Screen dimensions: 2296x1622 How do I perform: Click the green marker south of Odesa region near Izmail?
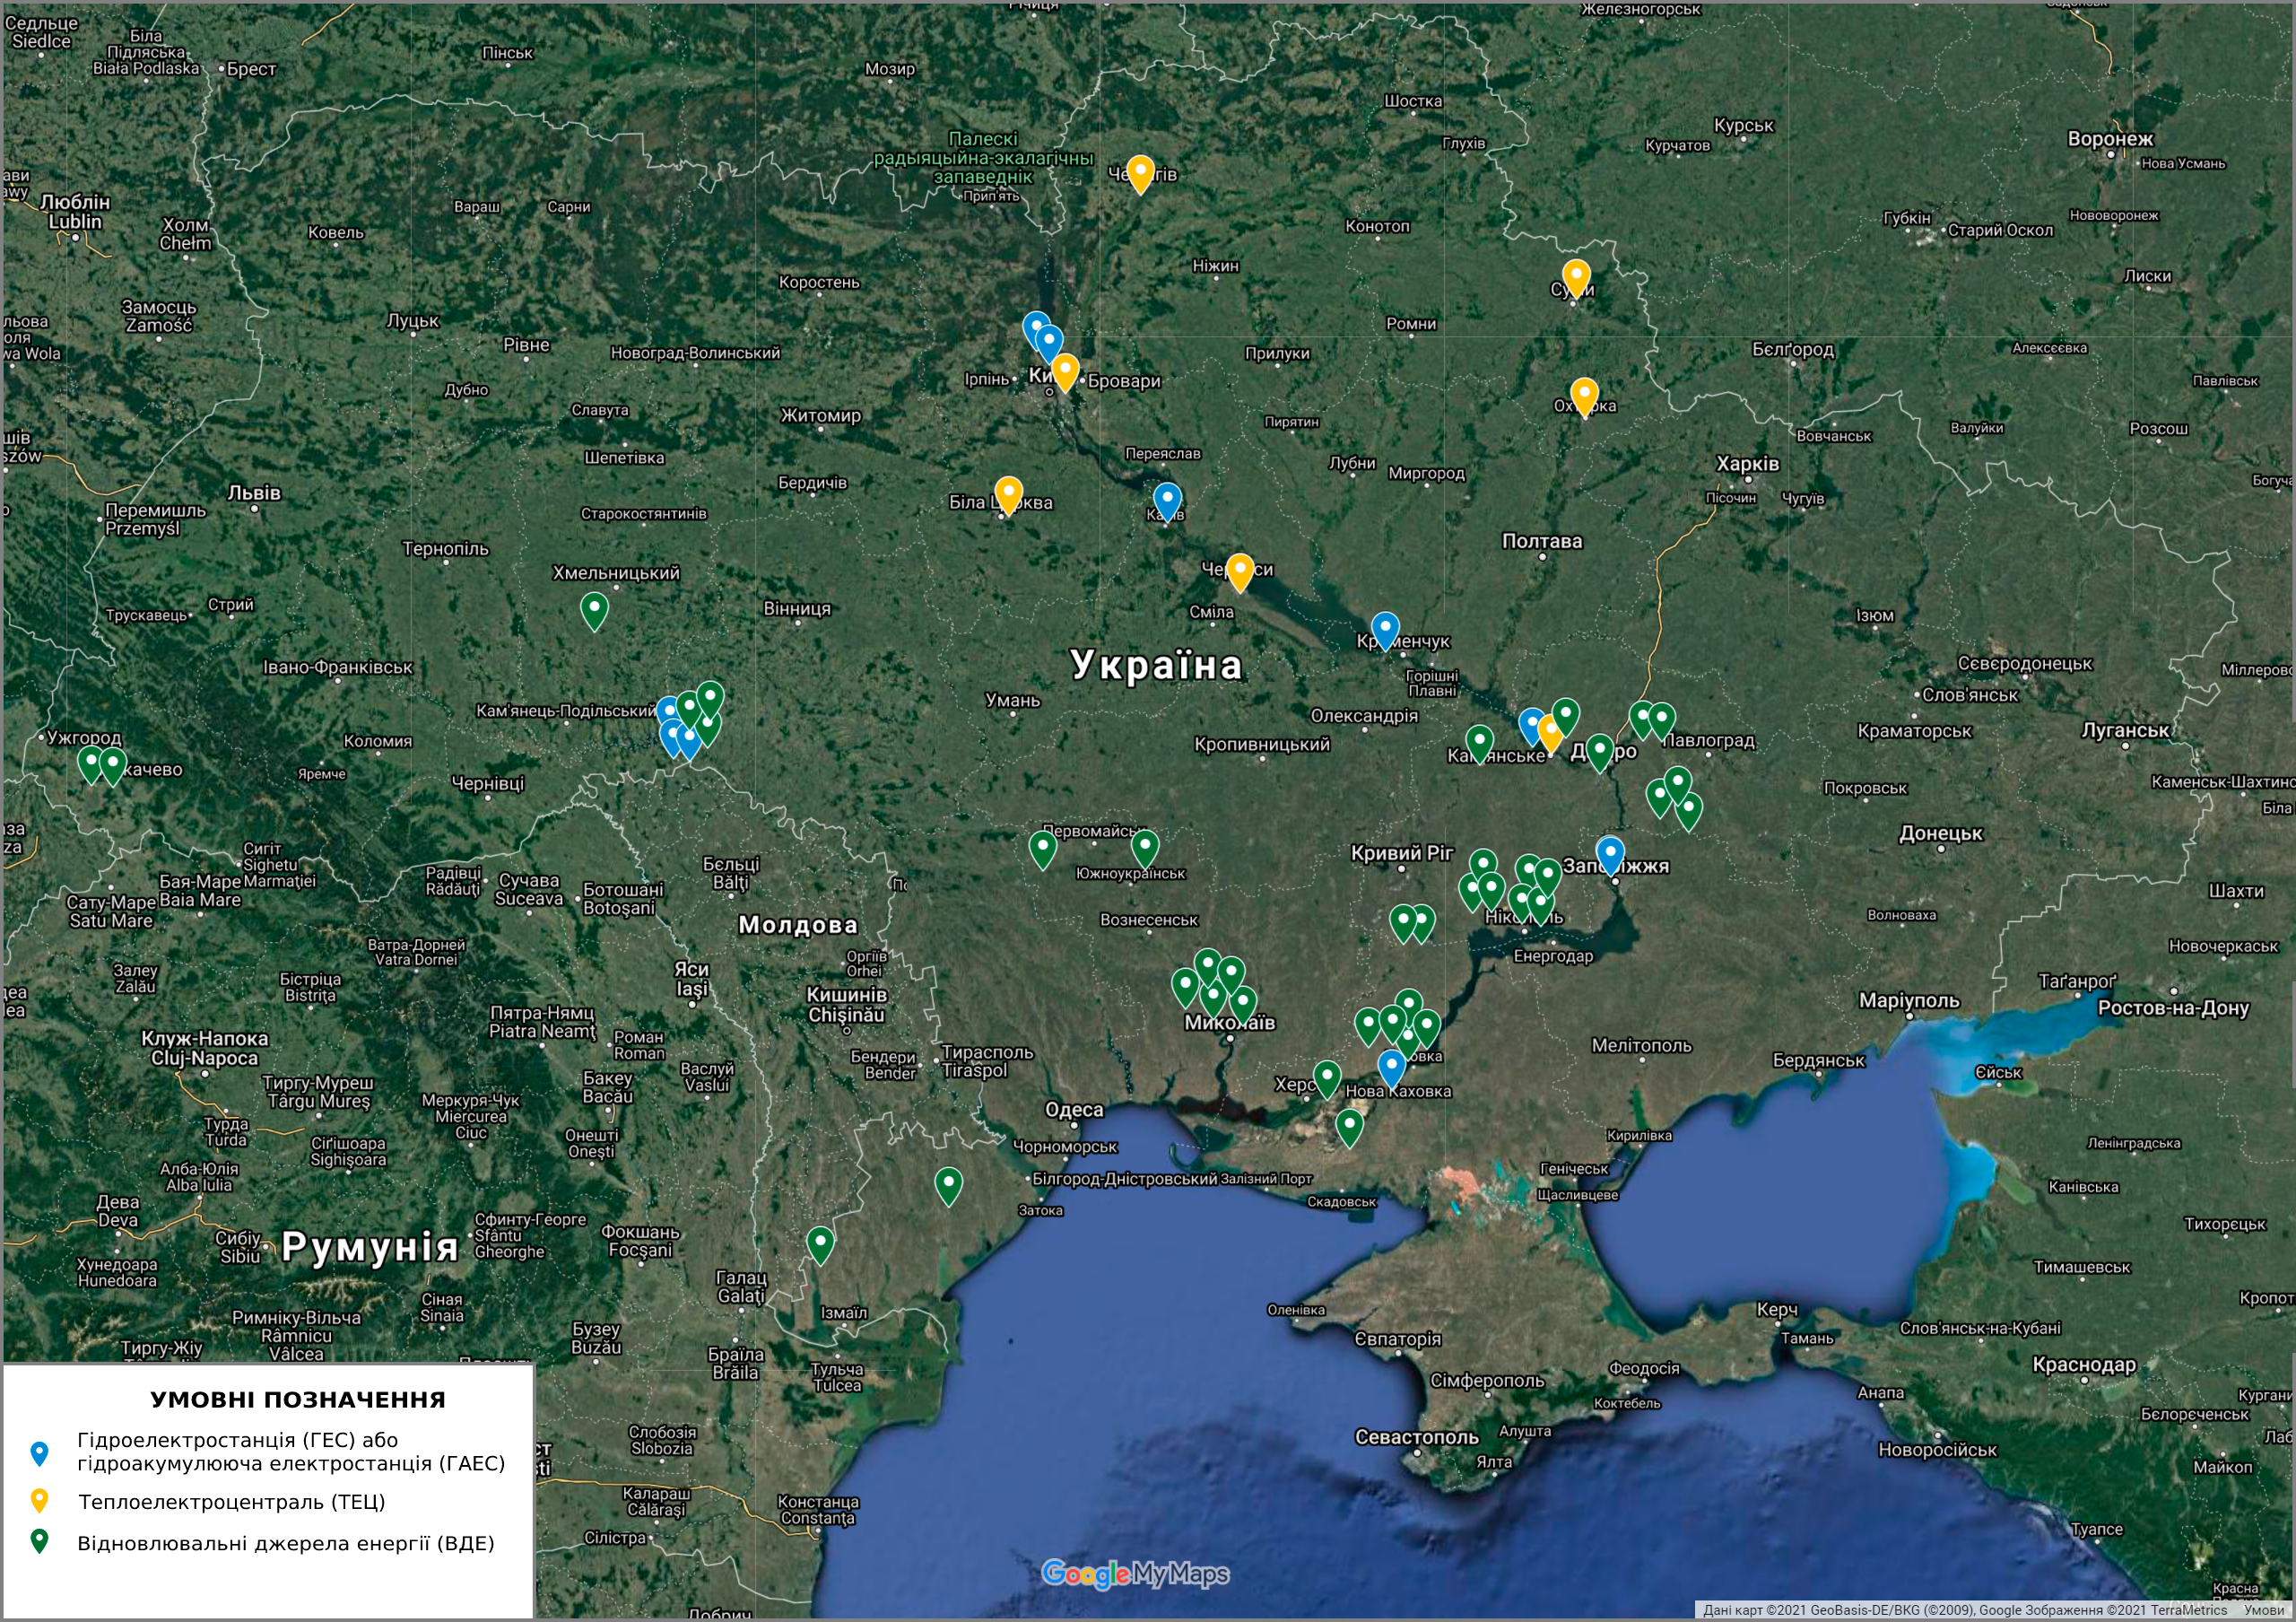tap(820, 1245)
